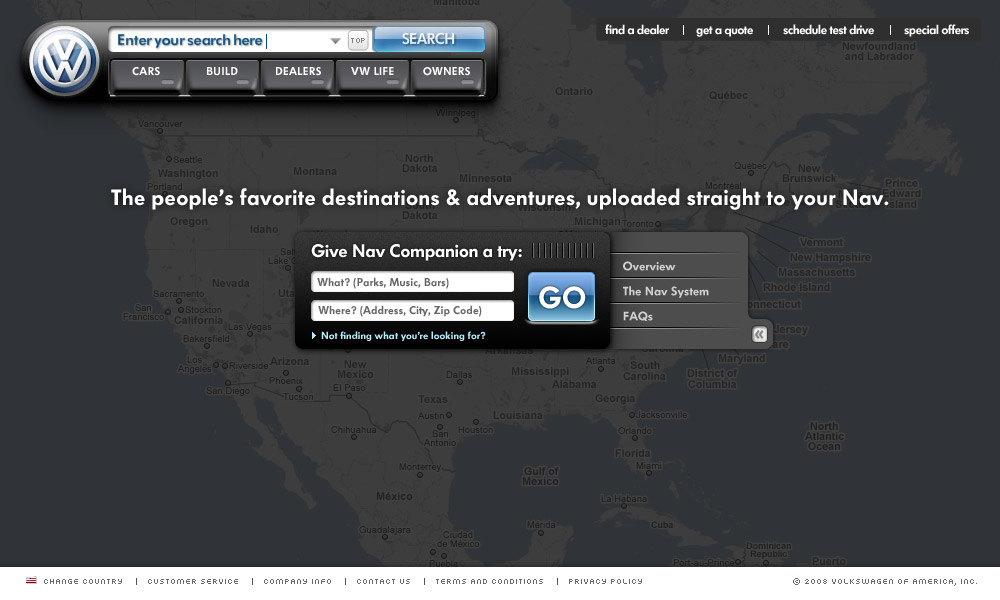
Task: Open the 'special offers' link
Action: 936,30
